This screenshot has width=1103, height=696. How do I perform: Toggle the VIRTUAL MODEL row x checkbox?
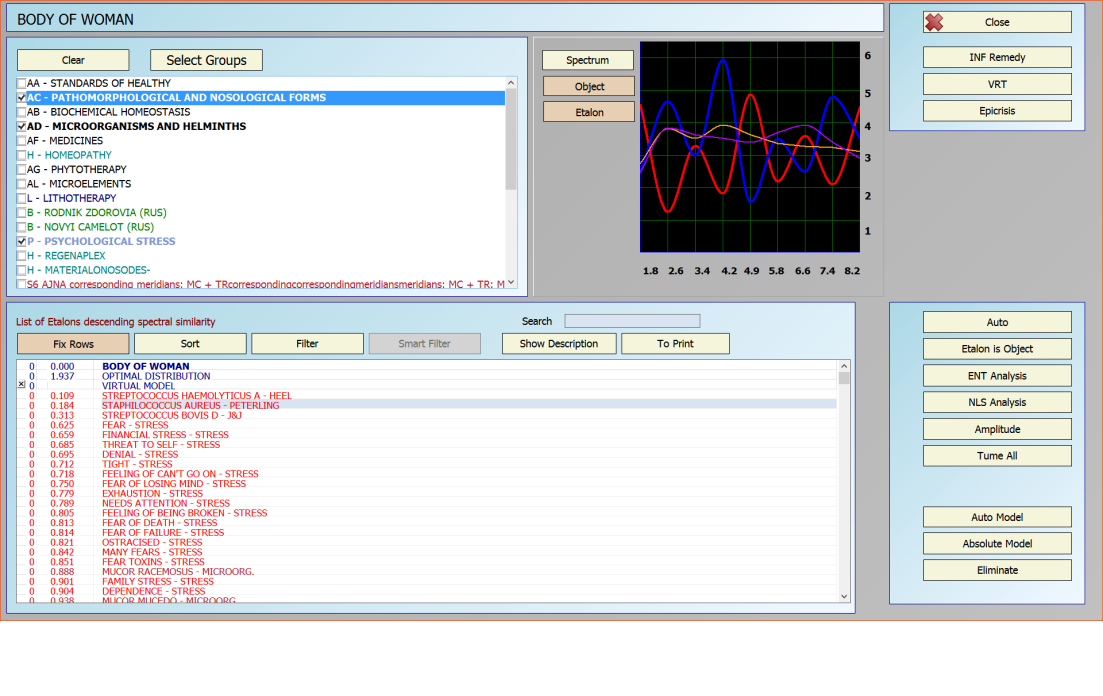[x=21, y=385]
